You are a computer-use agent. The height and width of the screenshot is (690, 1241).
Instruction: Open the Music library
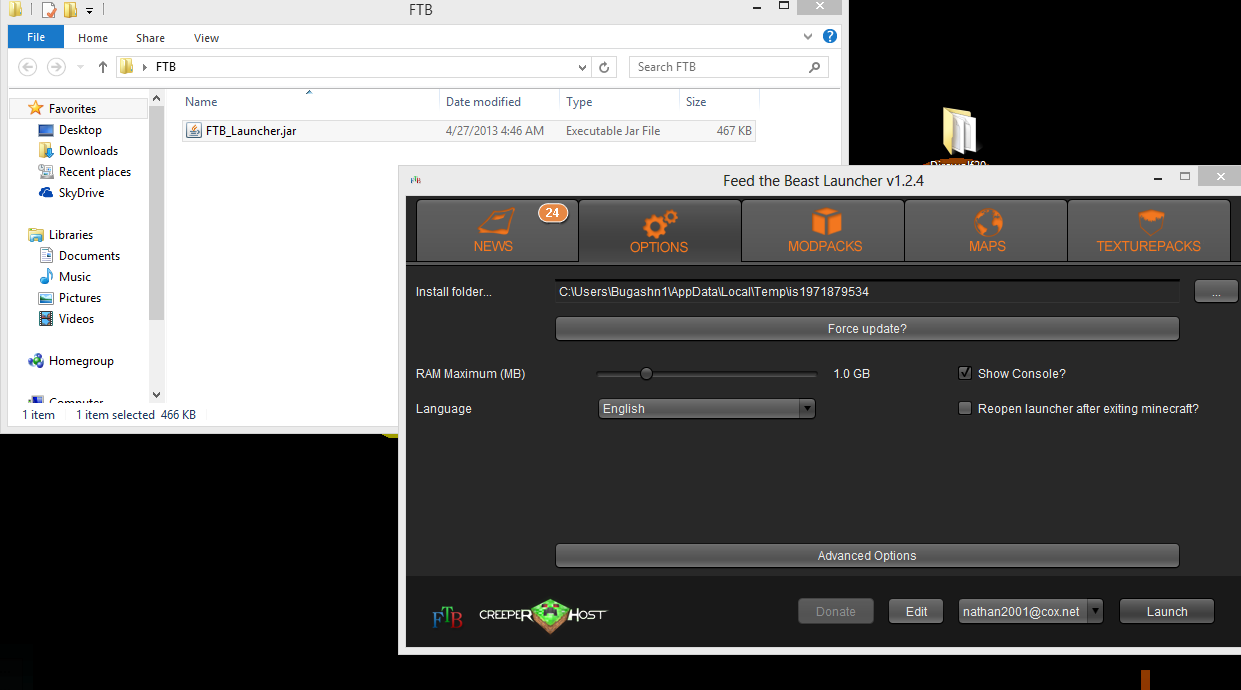click(x=75, y=277)
